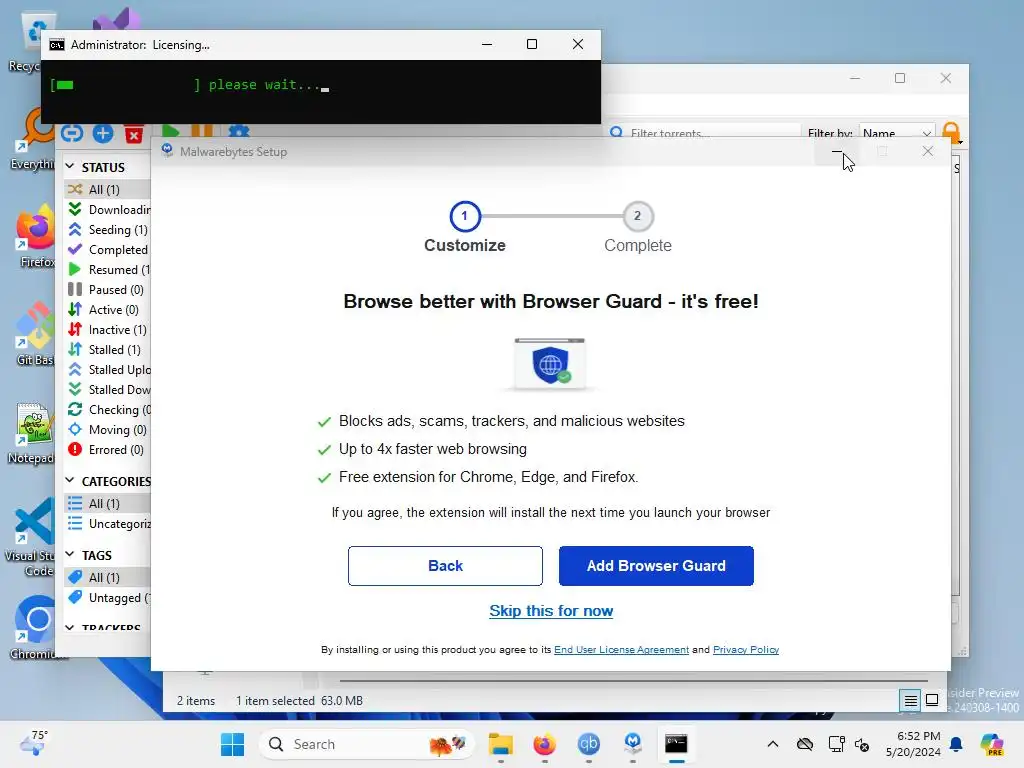Click qBittorrent orange lock icon
1024x768 pixels.
click(952, 133)
